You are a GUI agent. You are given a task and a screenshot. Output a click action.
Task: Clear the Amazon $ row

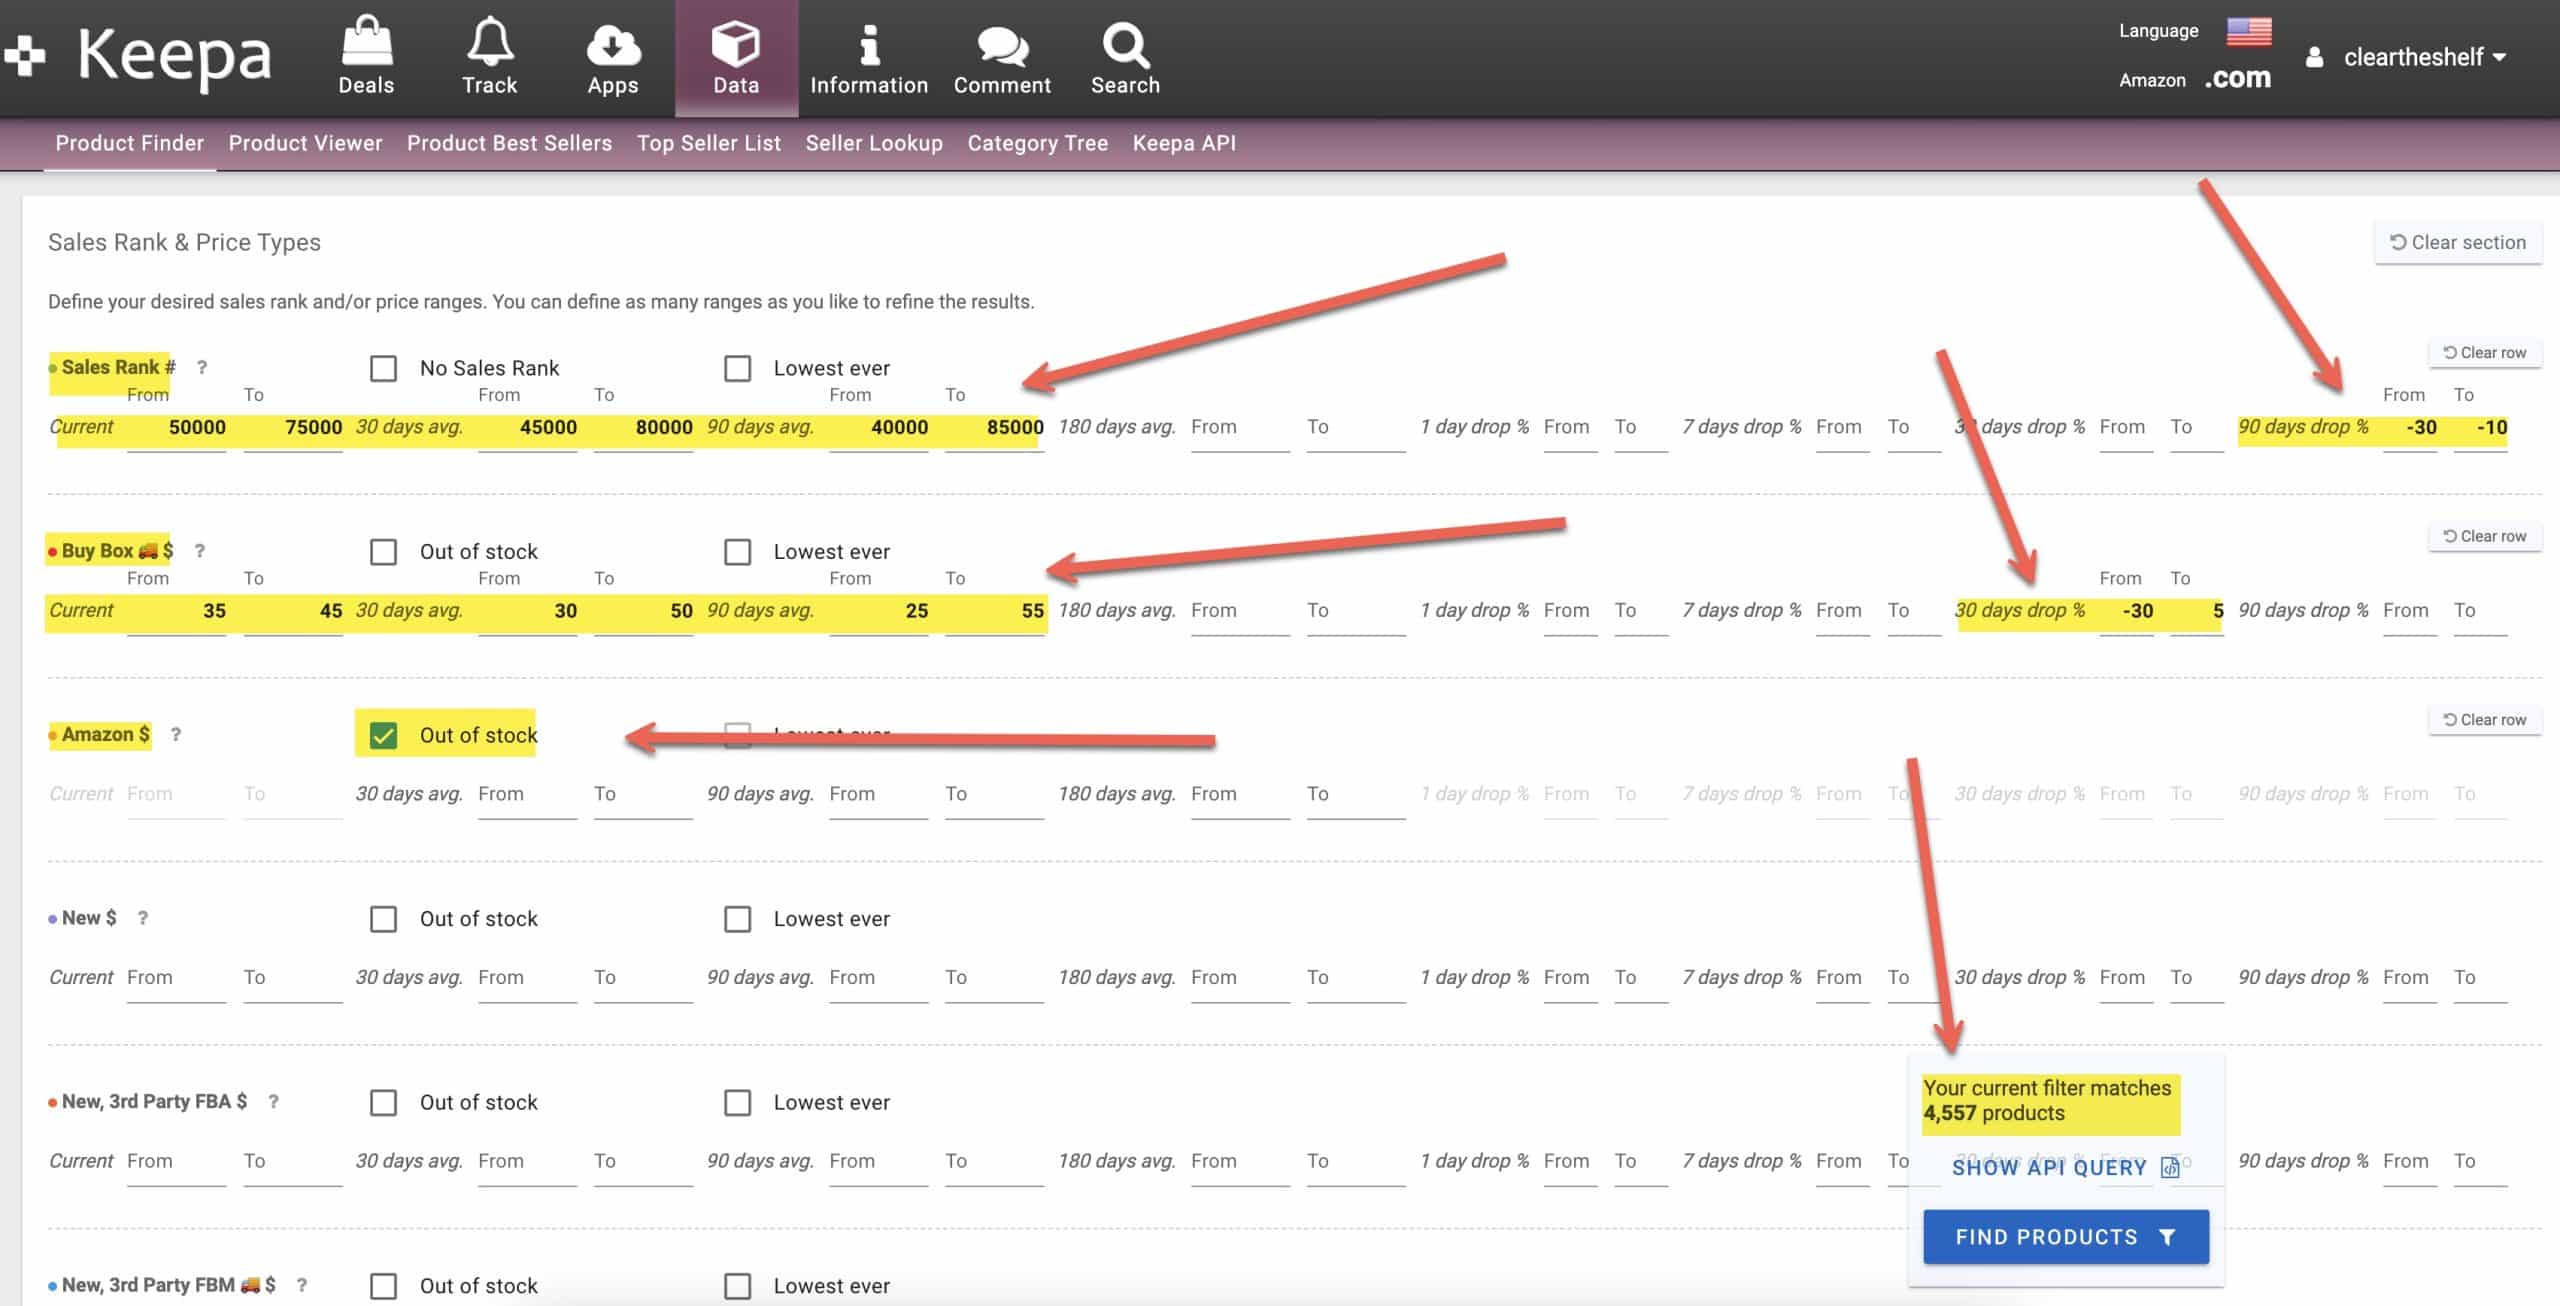coord(2484,720)
